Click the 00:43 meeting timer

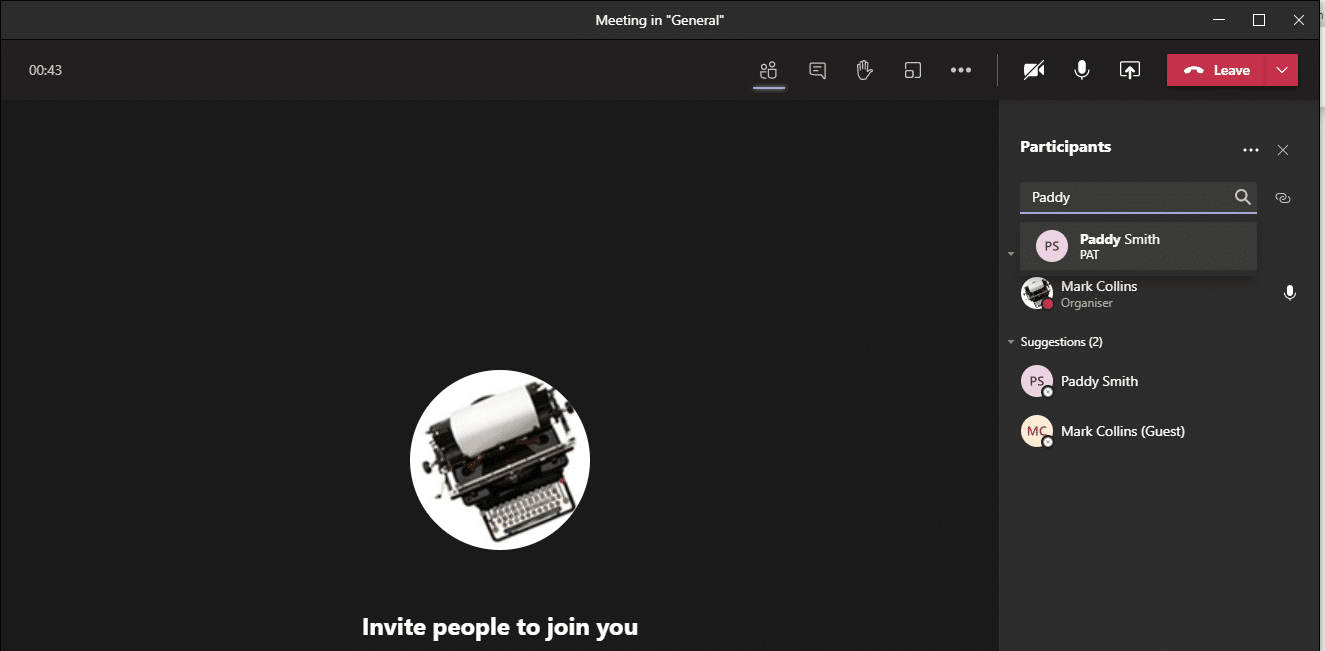[x=45, y=70]
